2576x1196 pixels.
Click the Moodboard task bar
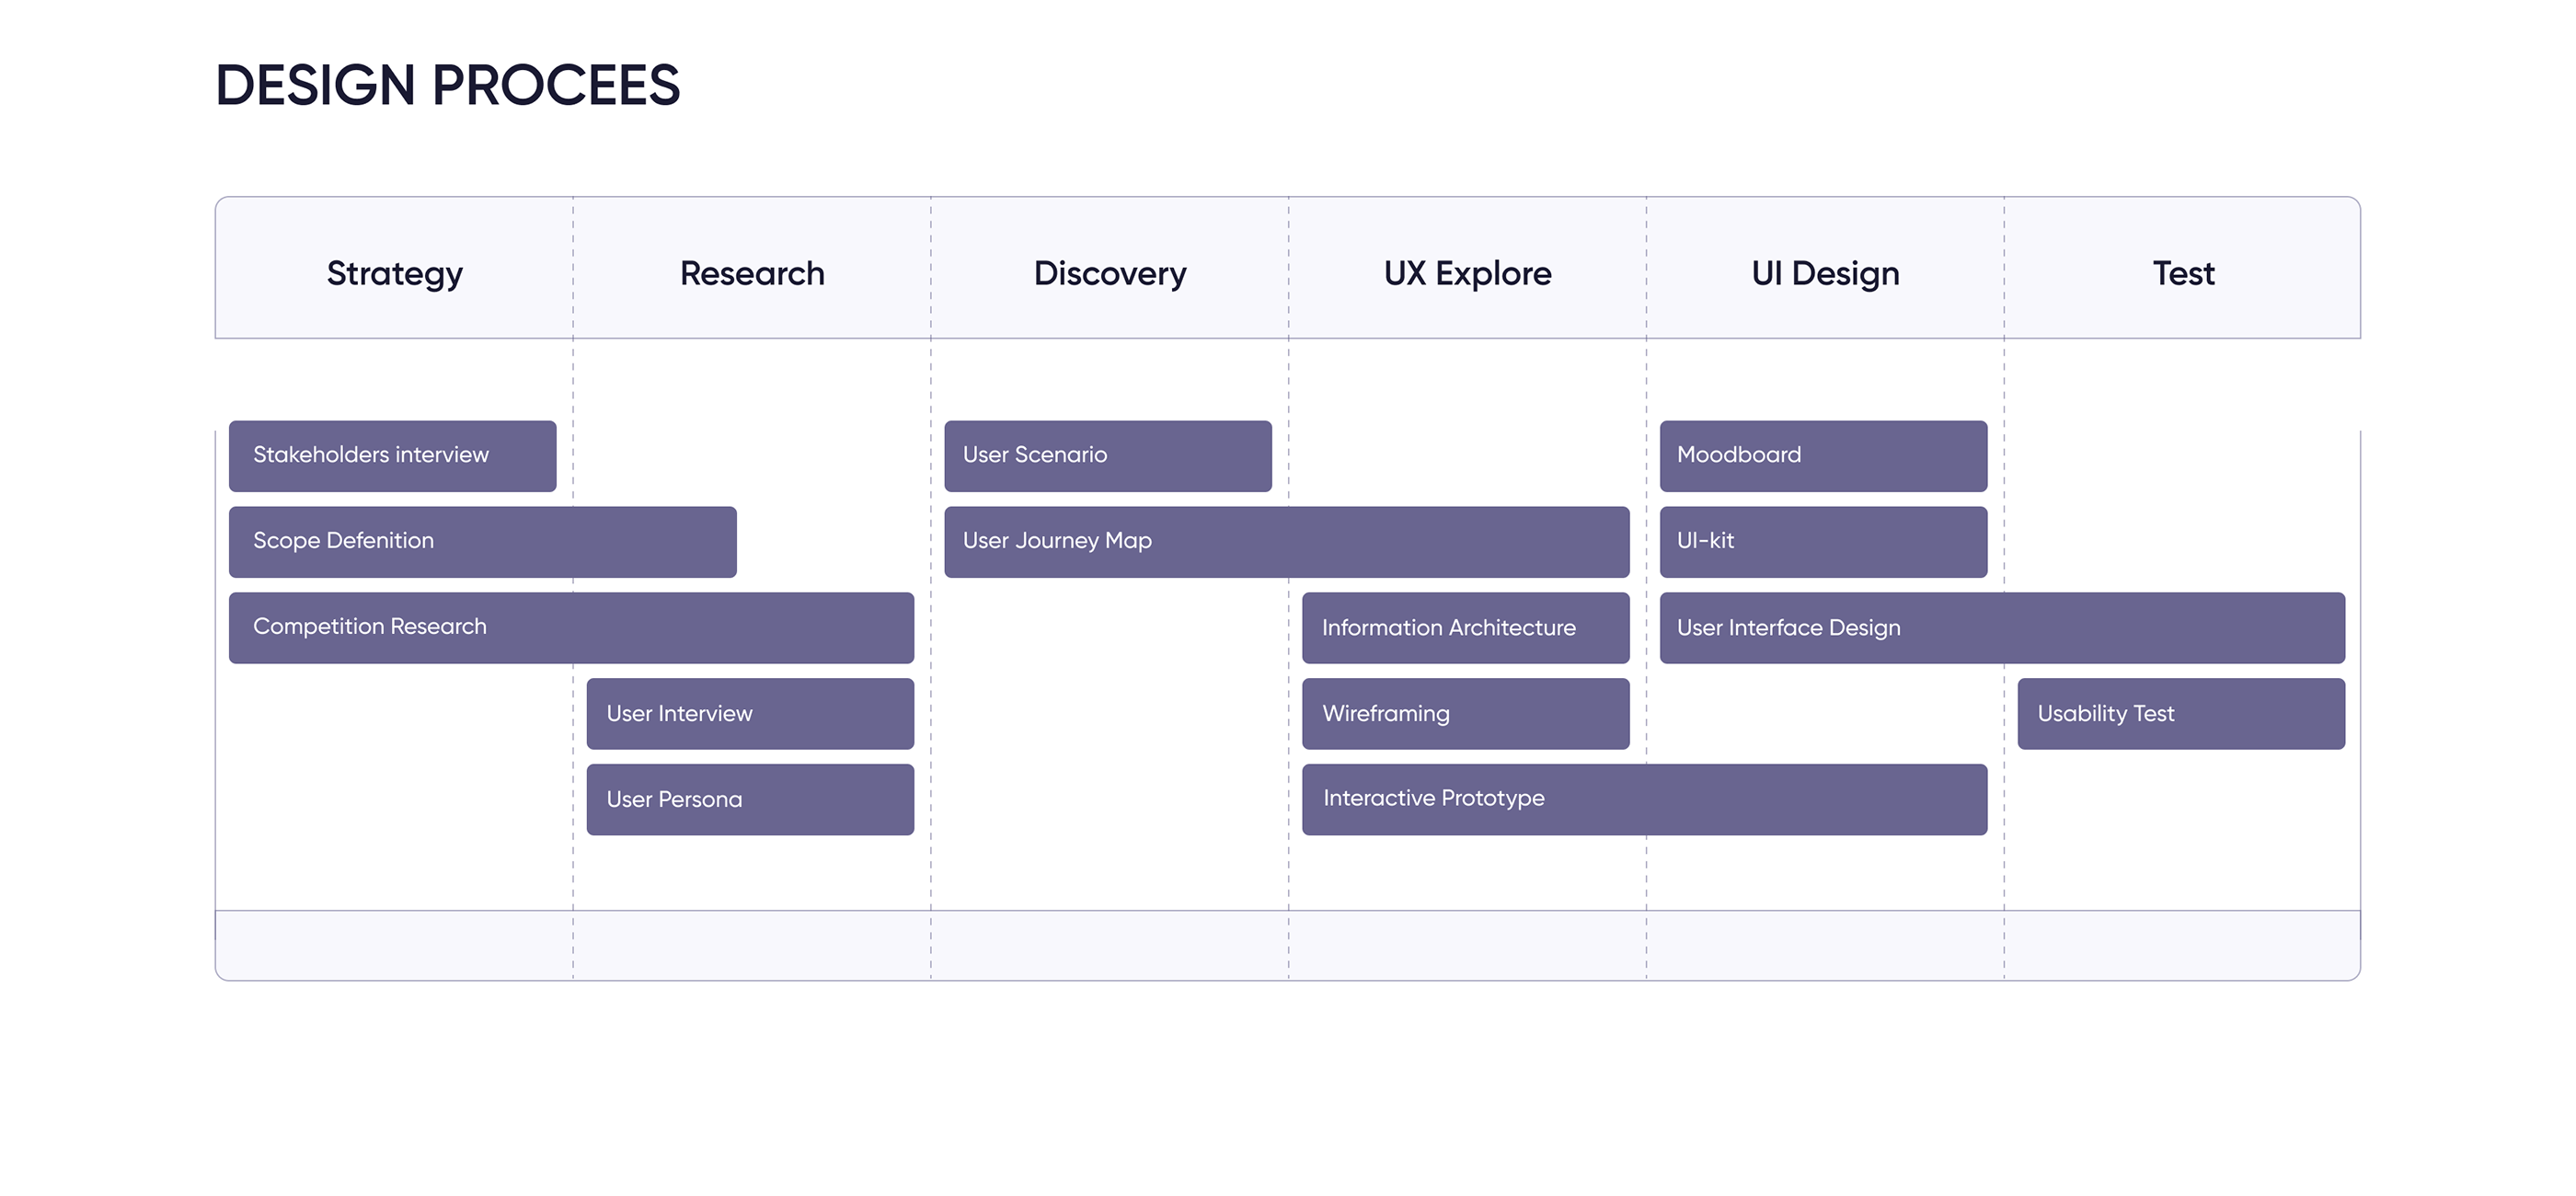(1823, 456)
